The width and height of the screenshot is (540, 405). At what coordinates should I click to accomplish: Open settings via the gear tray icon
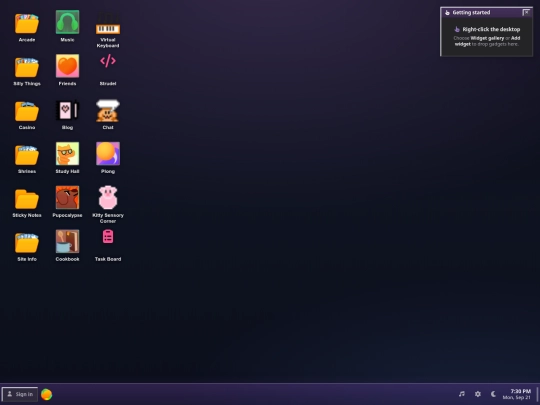(478, 394)
